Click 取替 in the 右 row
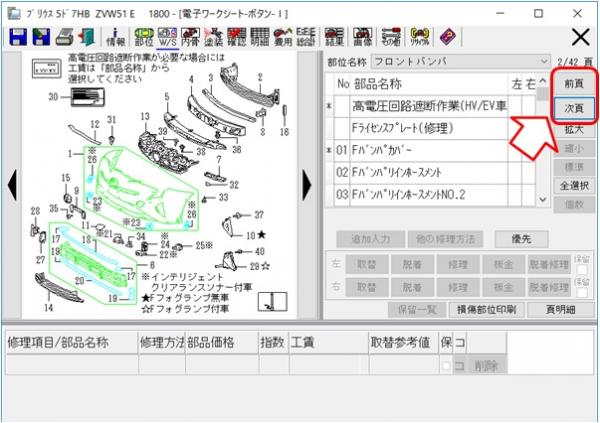 tap(367, 287)
